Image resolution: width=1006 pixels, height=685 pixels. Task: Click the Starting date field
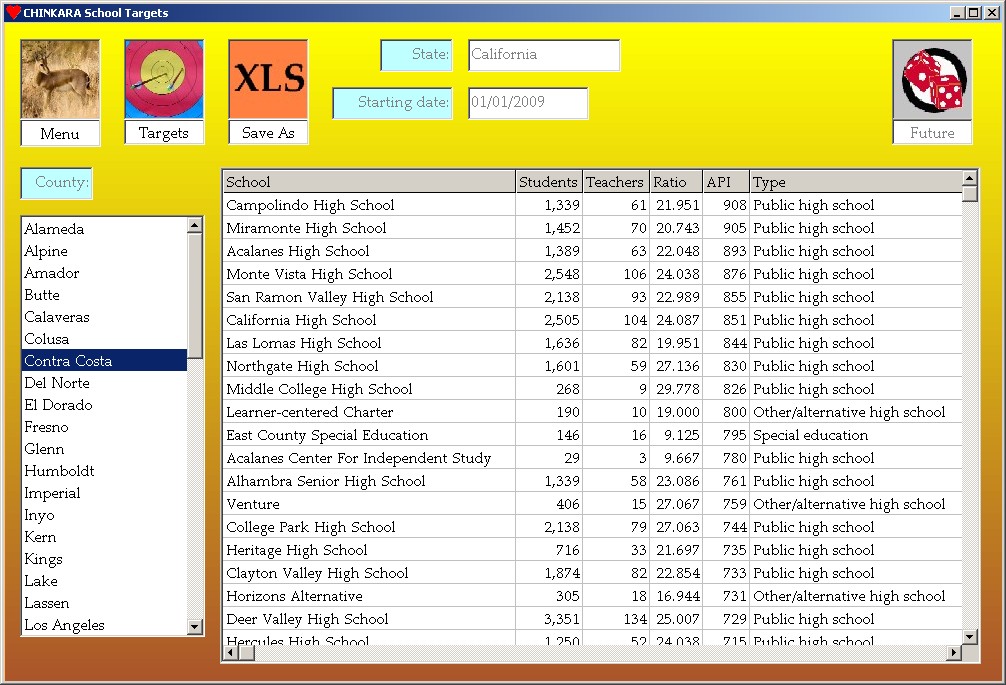(528, 103)
